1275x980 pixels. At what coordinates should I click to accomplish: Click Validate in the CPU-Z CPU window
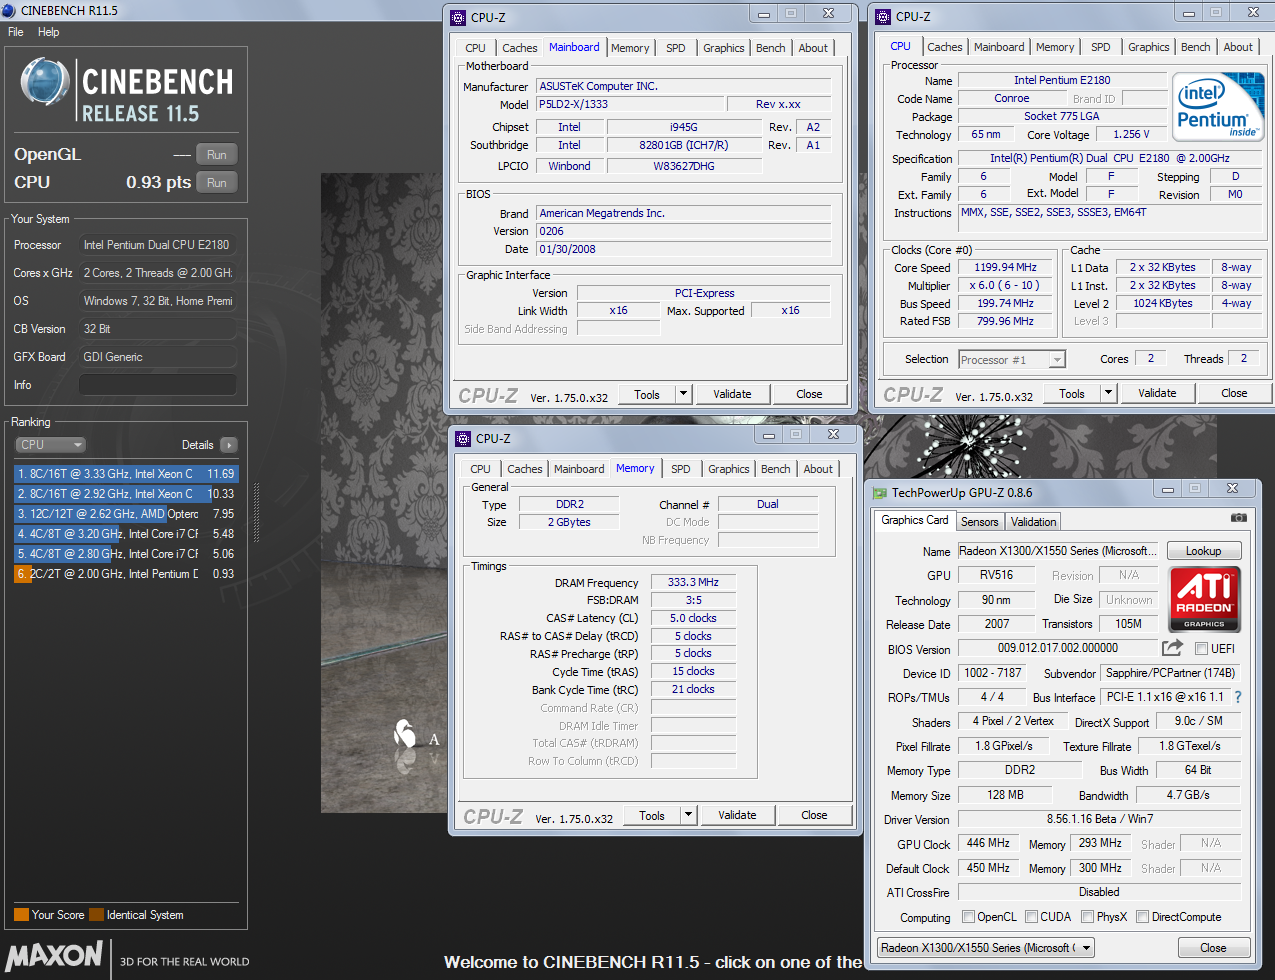coord(1157,393)
